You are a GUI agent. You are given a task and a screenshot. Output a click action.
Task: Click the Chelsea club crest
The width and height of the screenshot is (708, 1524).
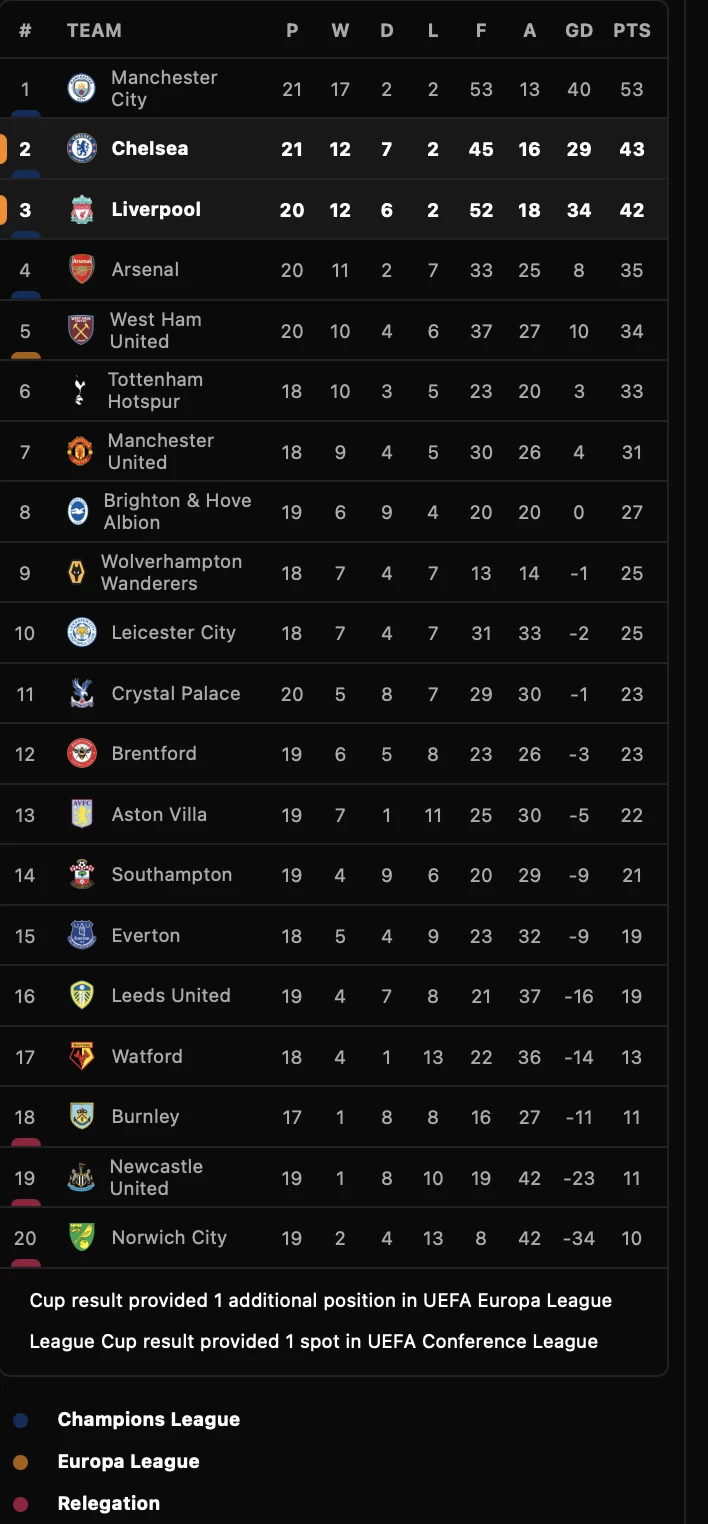point(81,149)
